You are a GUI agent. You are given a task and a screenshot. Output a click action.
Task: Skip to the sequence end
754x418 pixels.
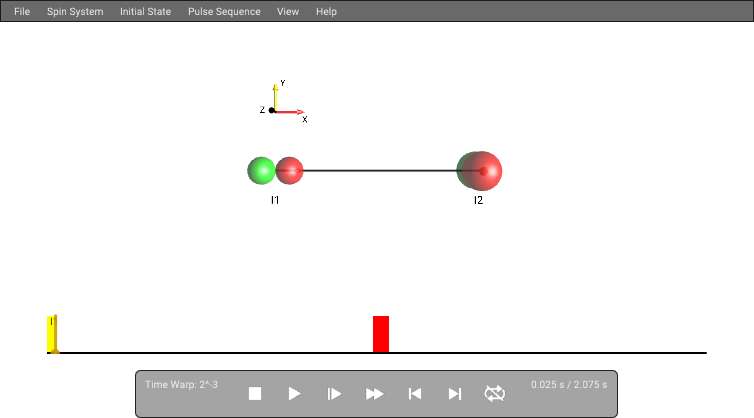tap(455, 394)
